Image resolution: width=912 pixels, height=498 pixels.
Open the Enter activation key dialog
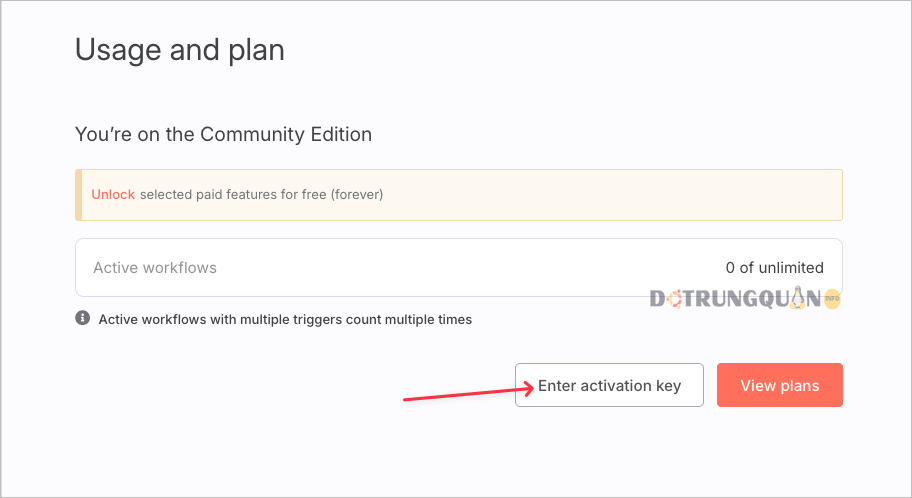609,385
